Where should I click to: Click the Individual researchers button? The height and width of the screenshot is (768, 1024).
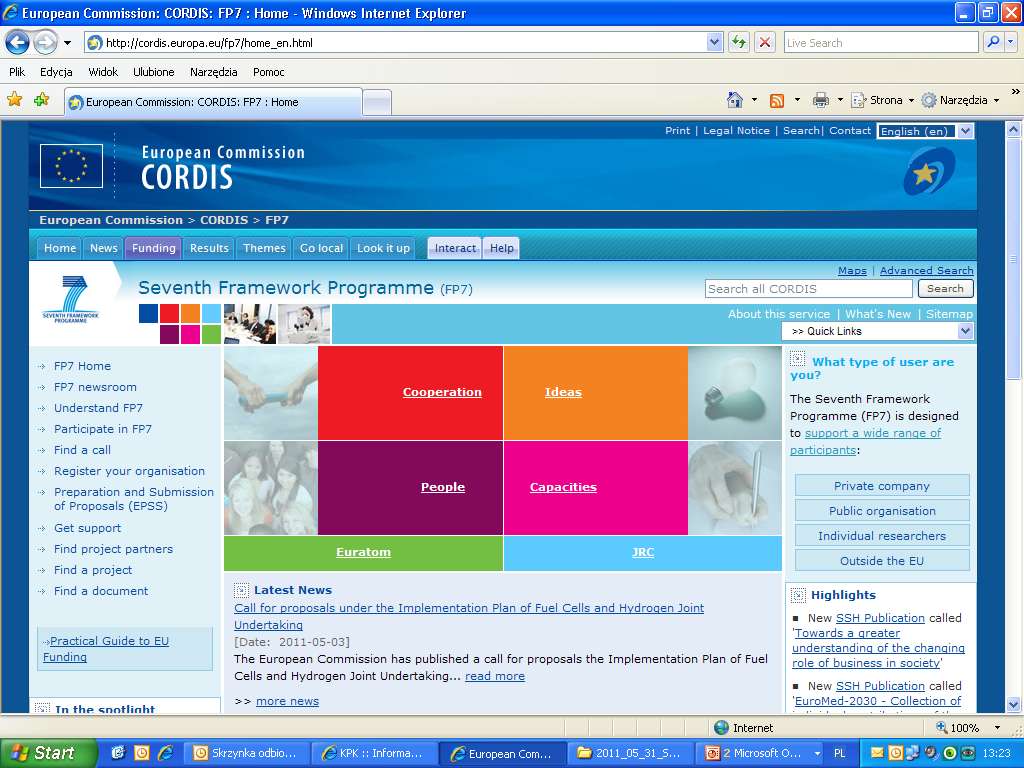[882, 536]
